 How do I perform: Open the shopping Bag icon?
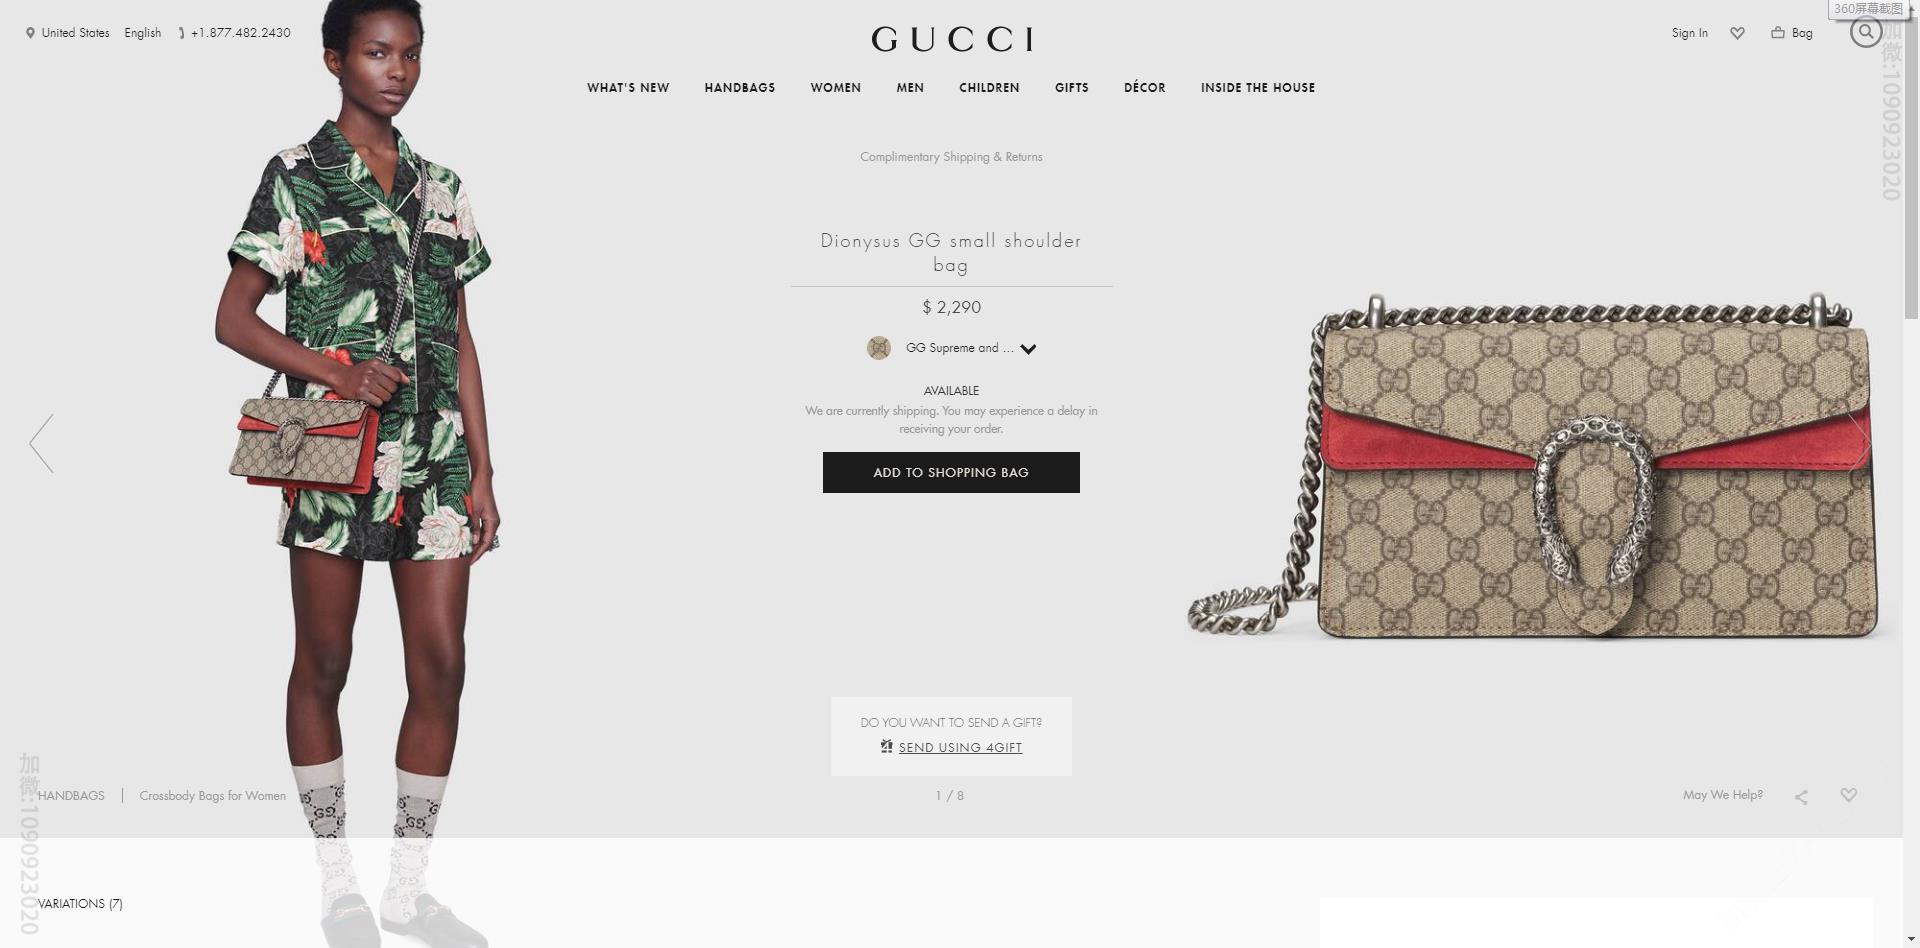pos(1778,33)
